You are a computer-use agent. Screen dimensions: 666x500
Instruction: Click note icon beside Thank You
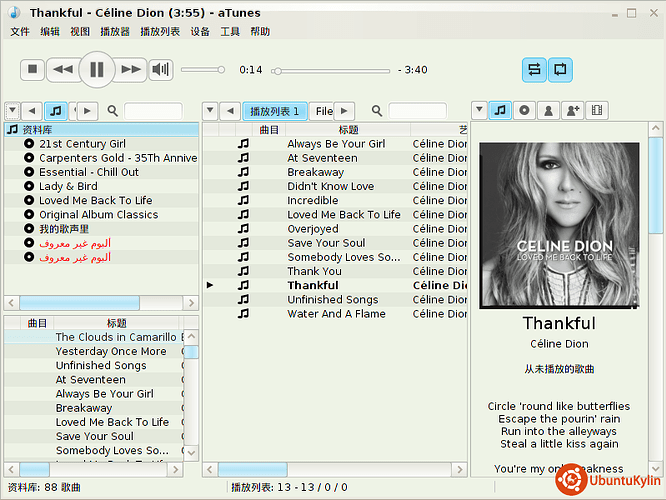pos(243,271)
